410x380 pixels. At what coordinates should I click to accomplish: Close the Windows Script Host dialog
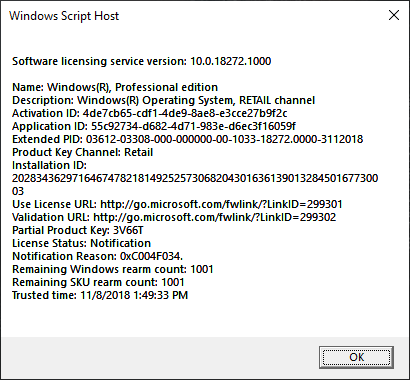[394, 15]
